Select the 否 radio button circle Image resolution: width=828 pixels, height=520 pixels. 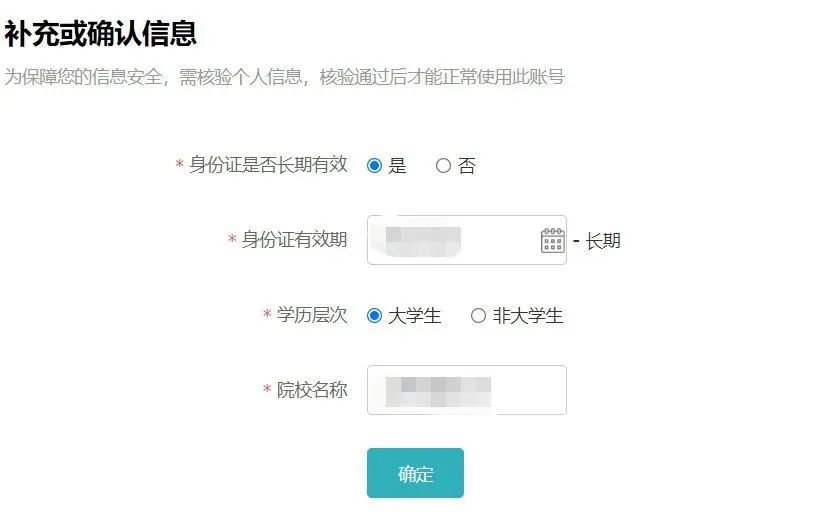[443, 166]
